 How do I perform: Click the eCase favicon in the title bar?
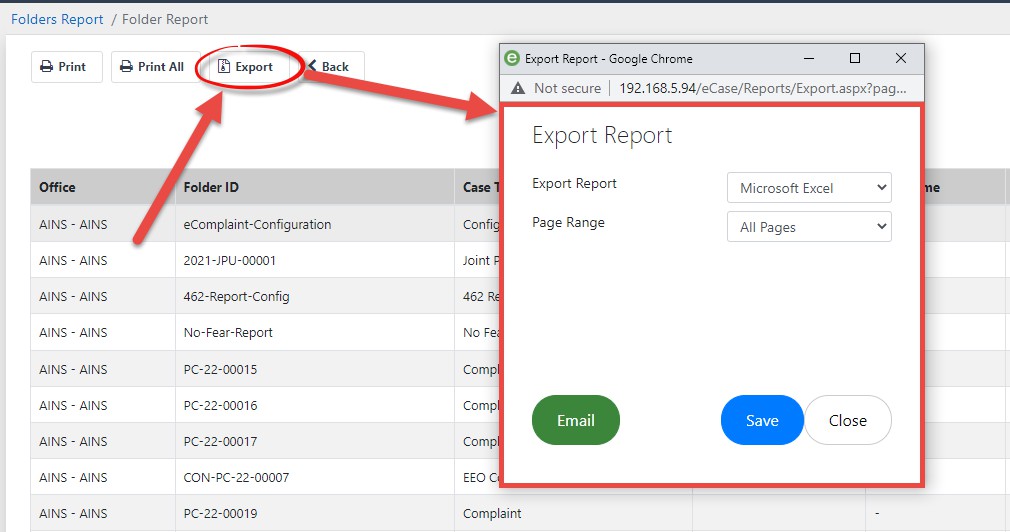click(x=511, y=58)
